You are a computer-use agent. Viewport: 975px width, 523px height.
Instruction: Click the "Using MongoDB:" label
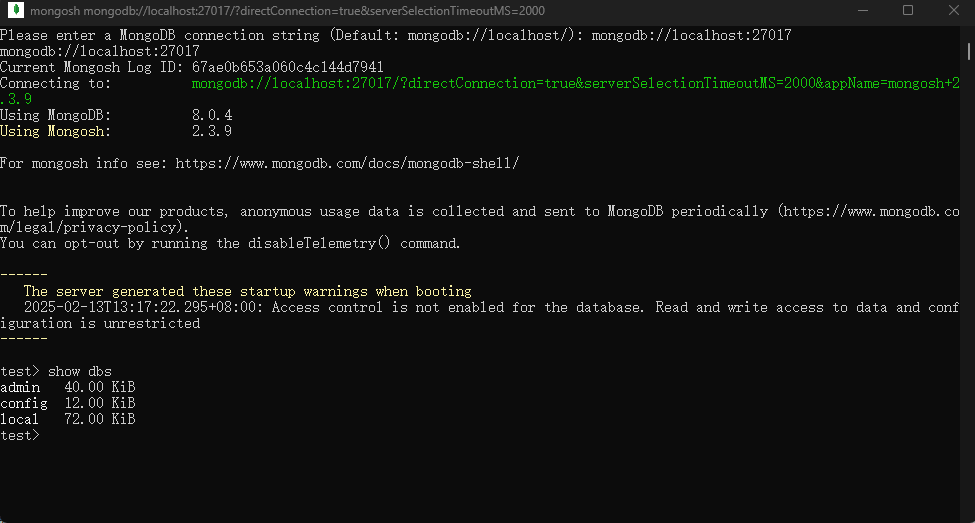(56, 116)
